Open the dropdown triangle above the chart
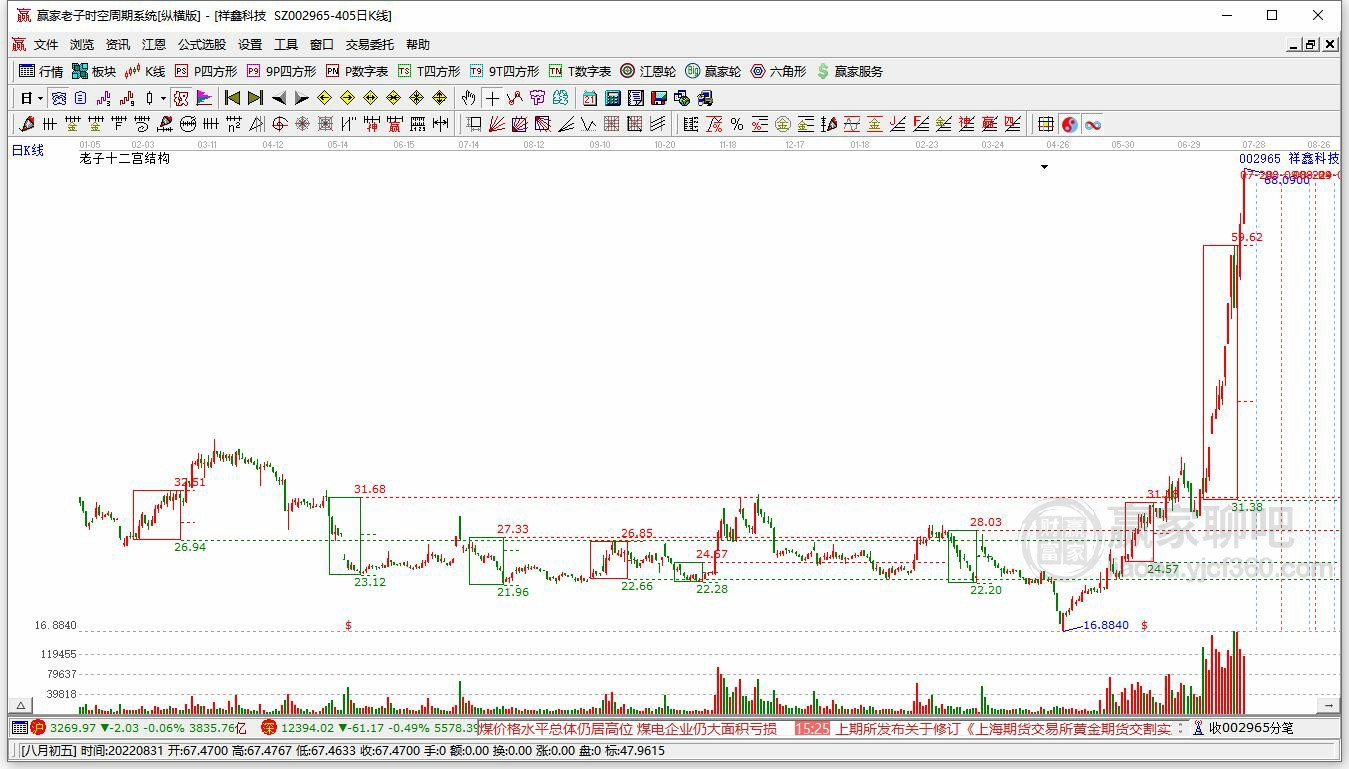 (1044, 167)
